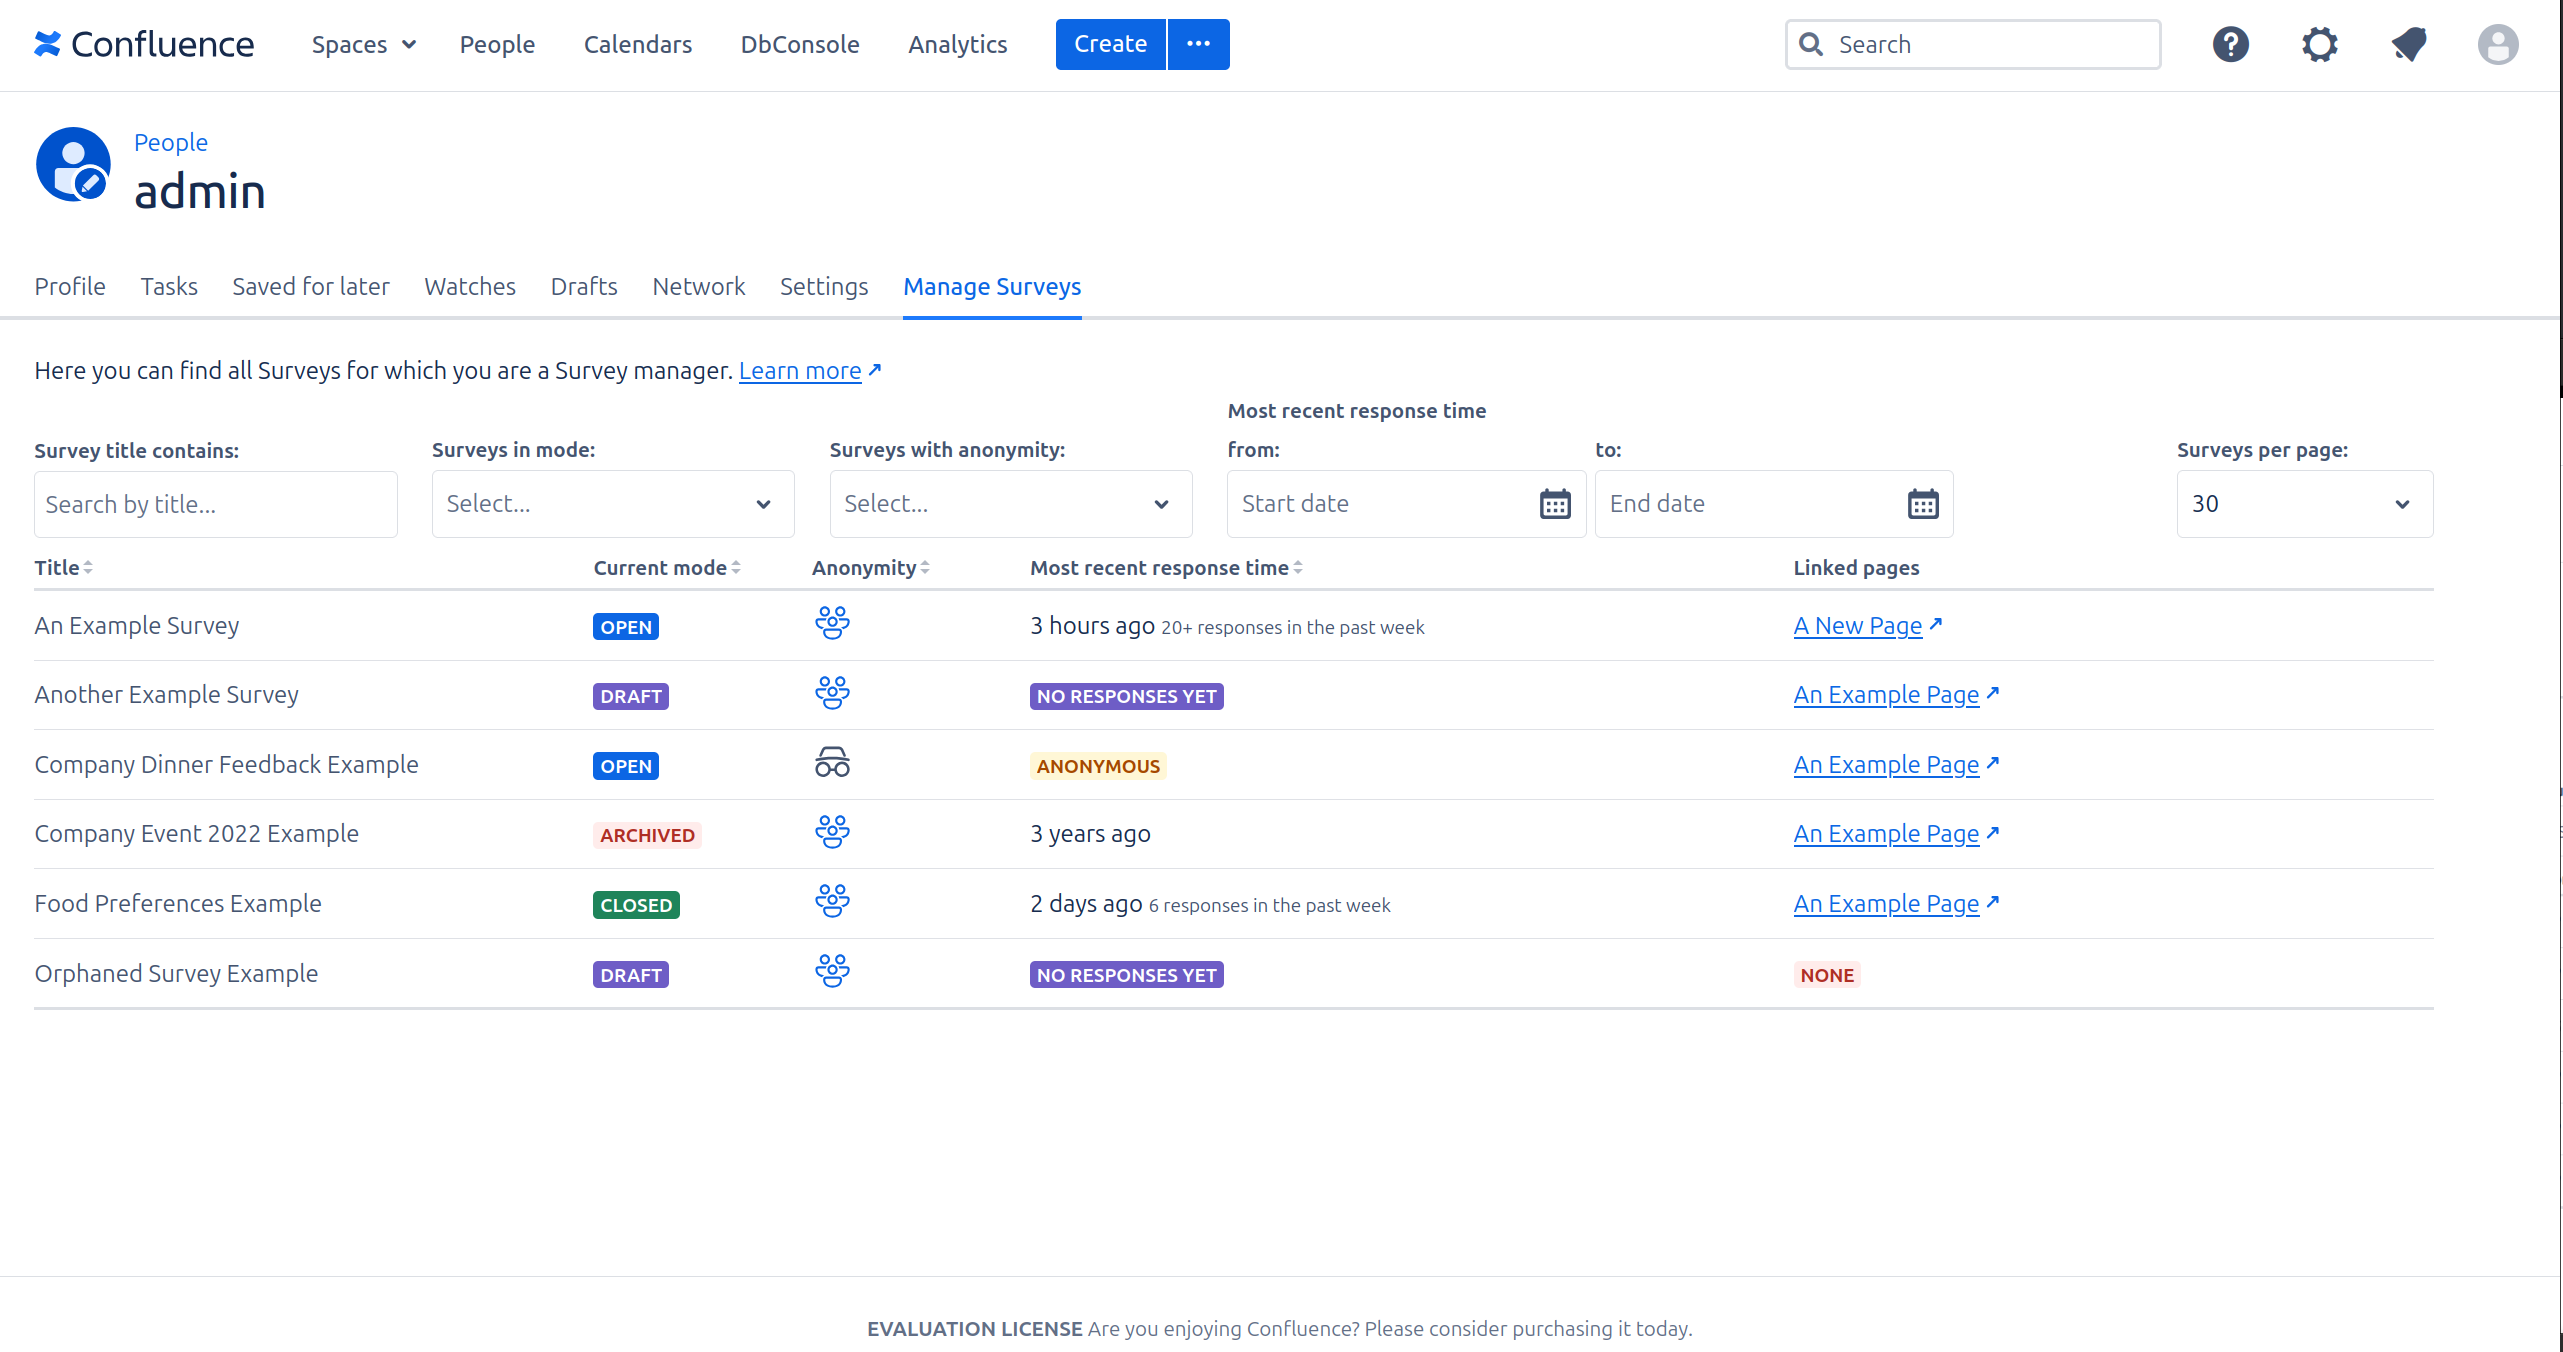
Task: Switch to the Watches tab
Action: [470, 287]
